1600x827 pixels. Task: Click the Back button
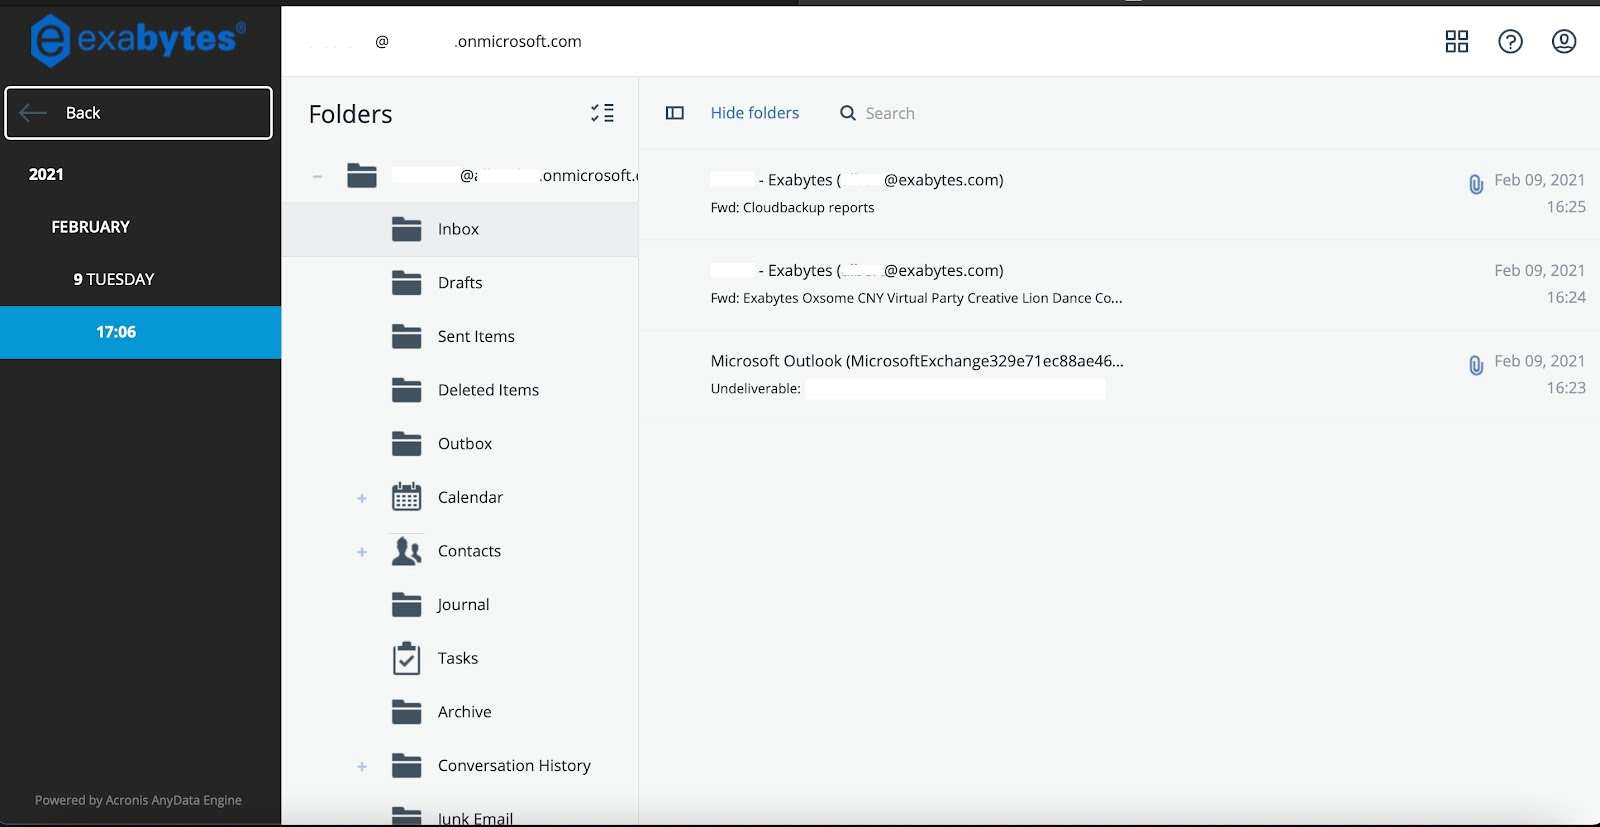(x=138, y=113)
